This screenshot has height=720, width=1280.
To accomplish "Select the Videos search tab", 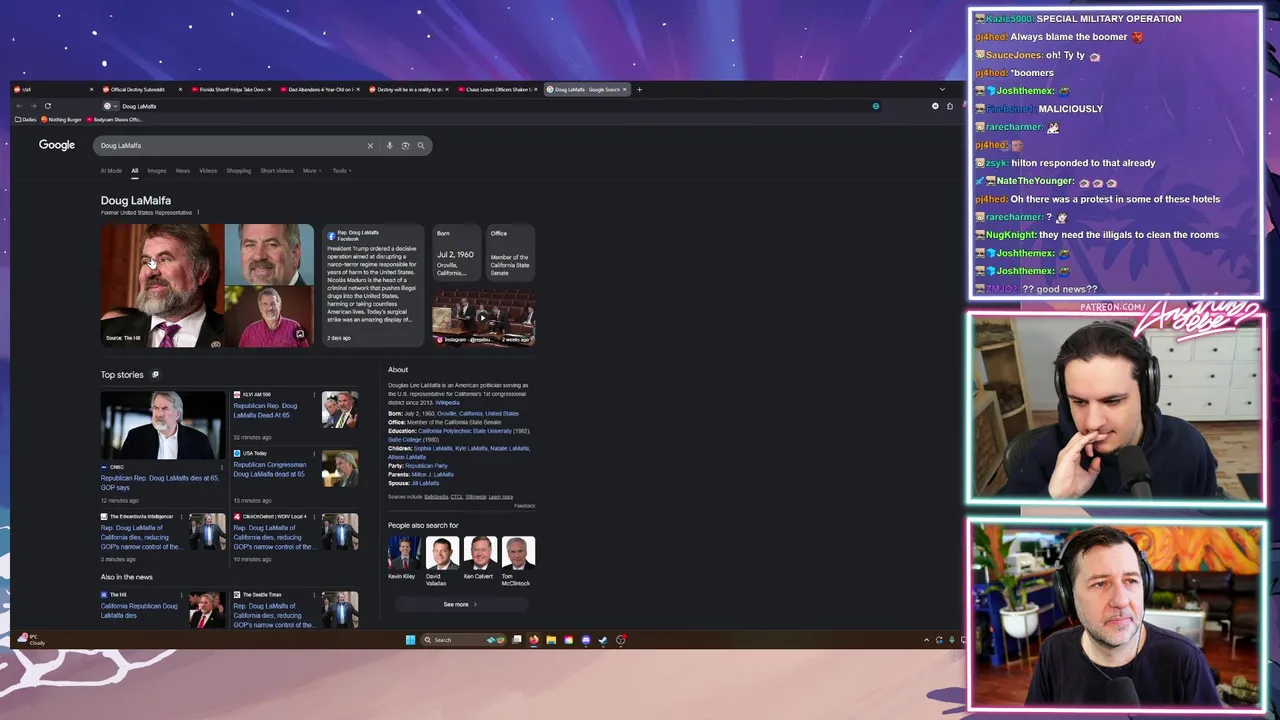I will tap(208, 171).
